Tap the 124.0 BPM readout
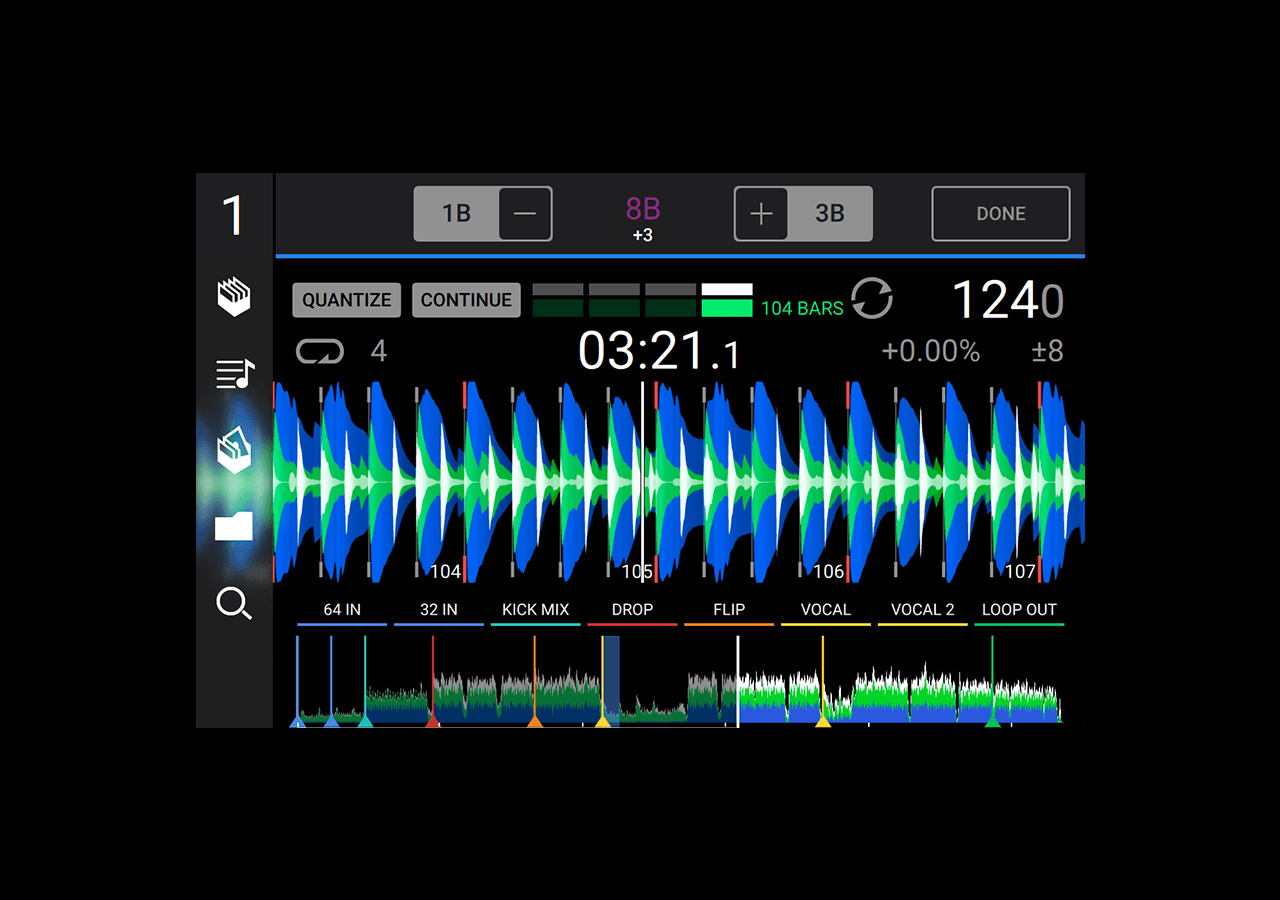The width and height of the screenshot is (1280, 900). tap(1007, 300)
